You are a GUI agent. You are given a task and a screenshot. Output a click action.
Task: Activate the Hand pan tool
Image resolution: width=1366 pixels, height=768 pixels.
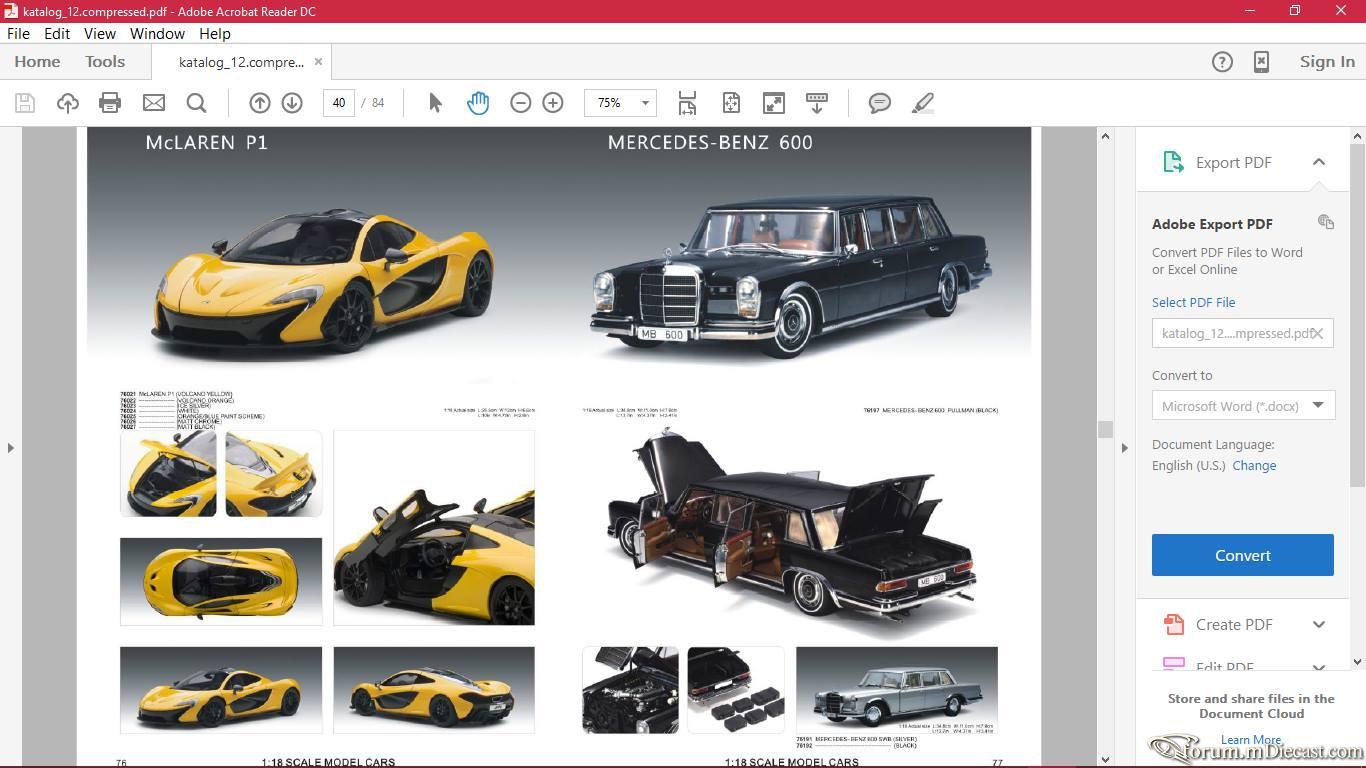click(x=478, y=103)
